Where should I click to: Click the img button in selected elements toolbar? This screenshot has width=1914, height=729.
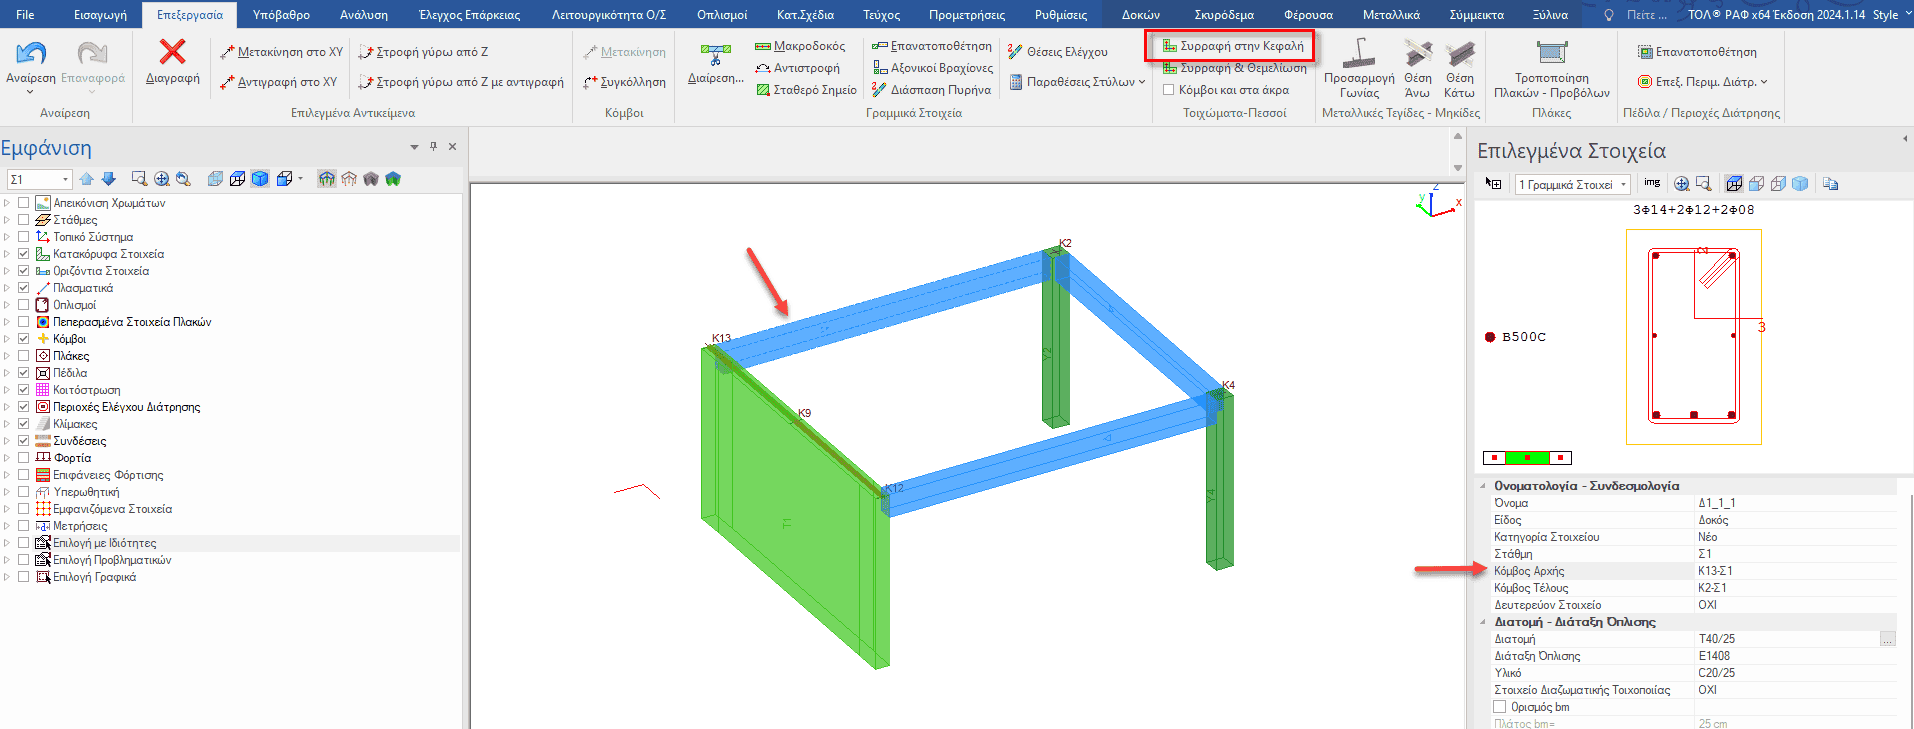coord(1652,184)
